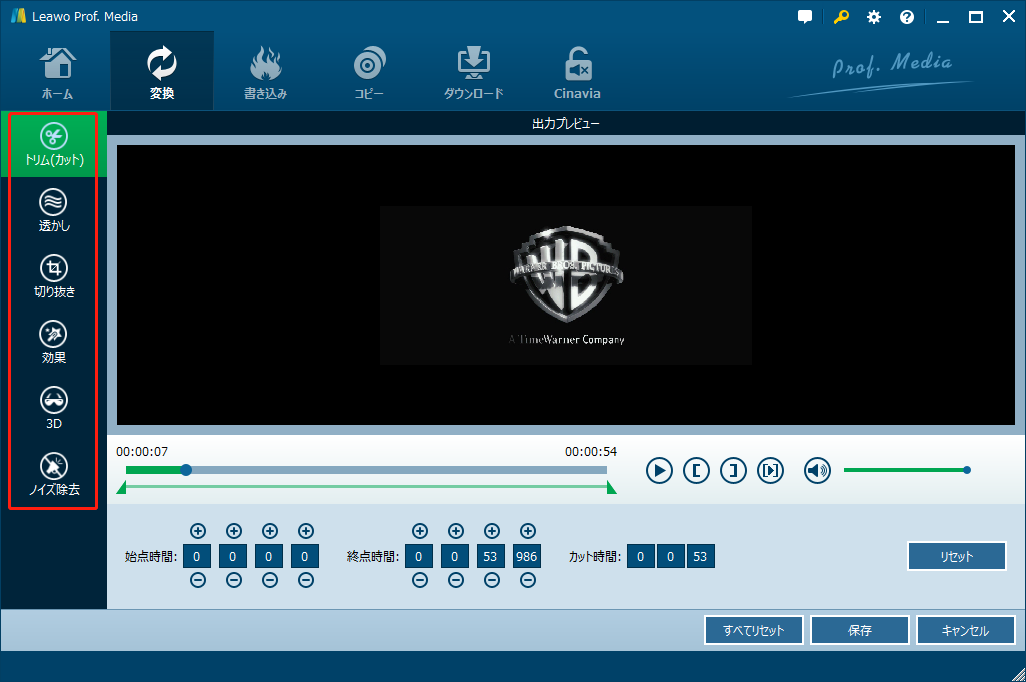Open the feedback speech bubble icon

pyautogui.click(x=805, y=17)
